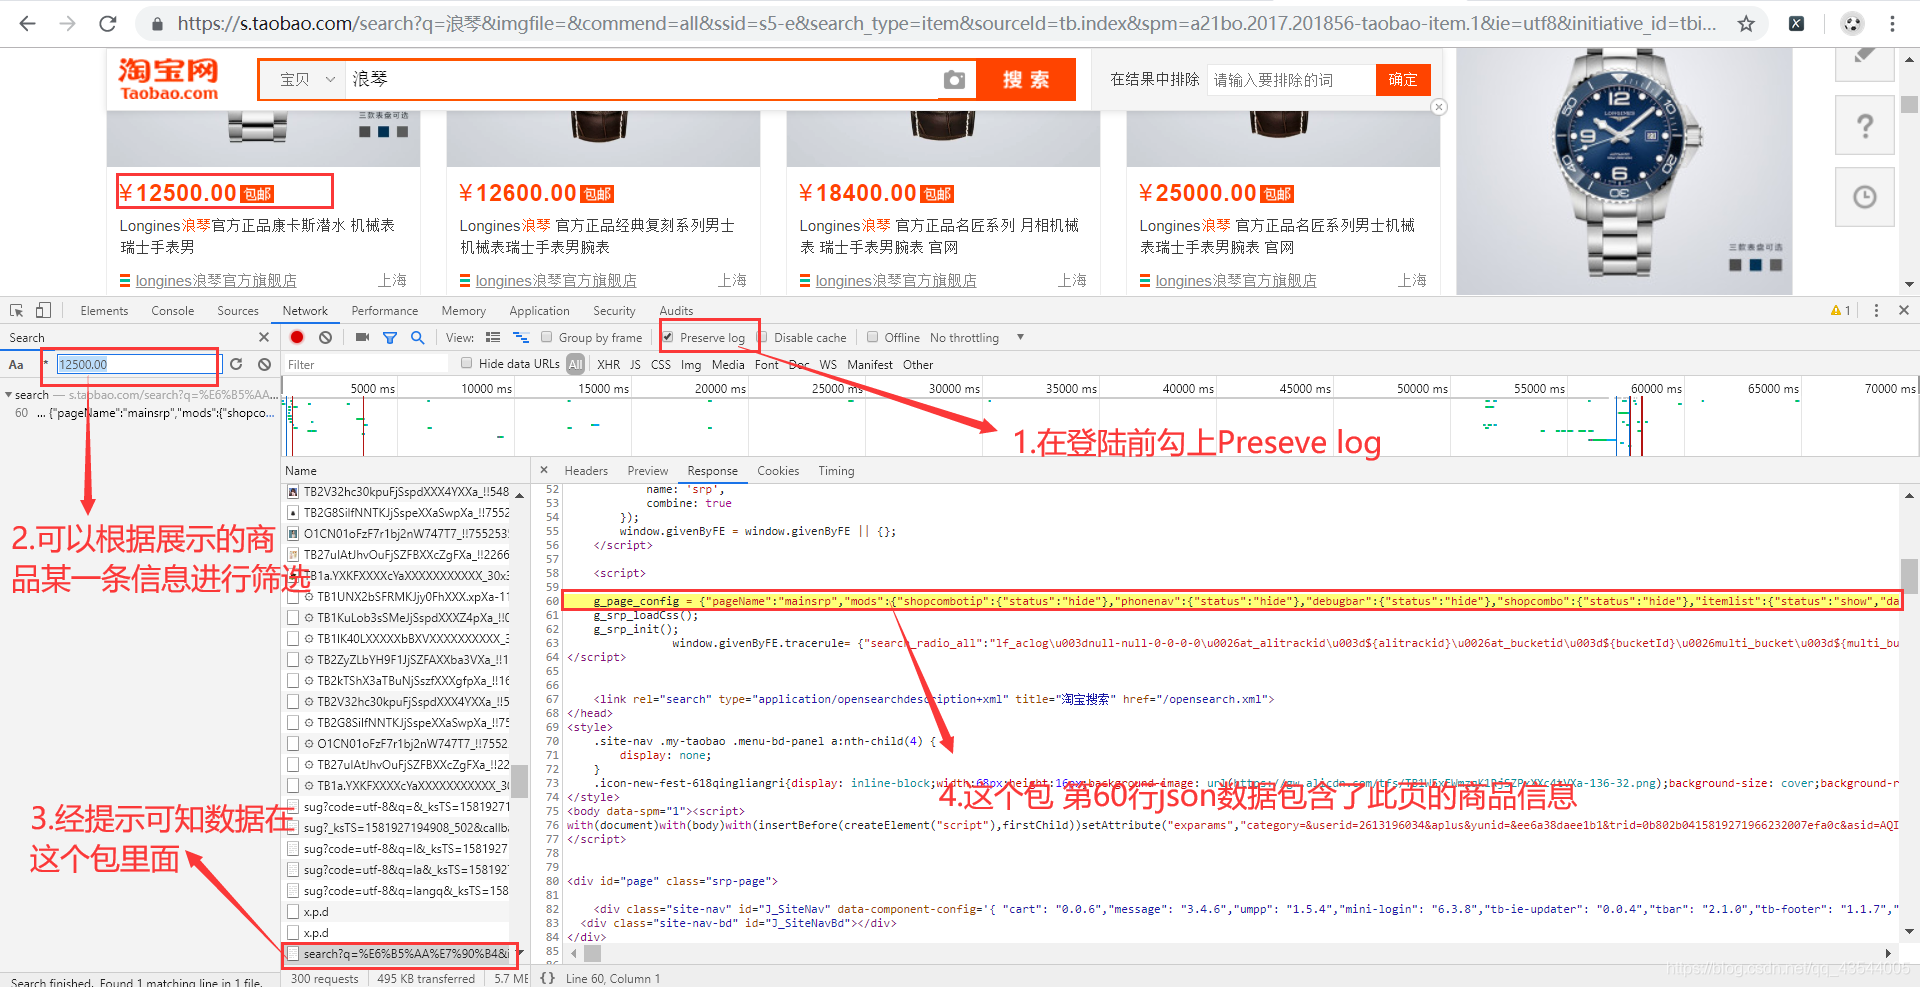Bookmark this page with the star icon
The width and height of the screenshot is (1920, 987).
[1746, 23]
